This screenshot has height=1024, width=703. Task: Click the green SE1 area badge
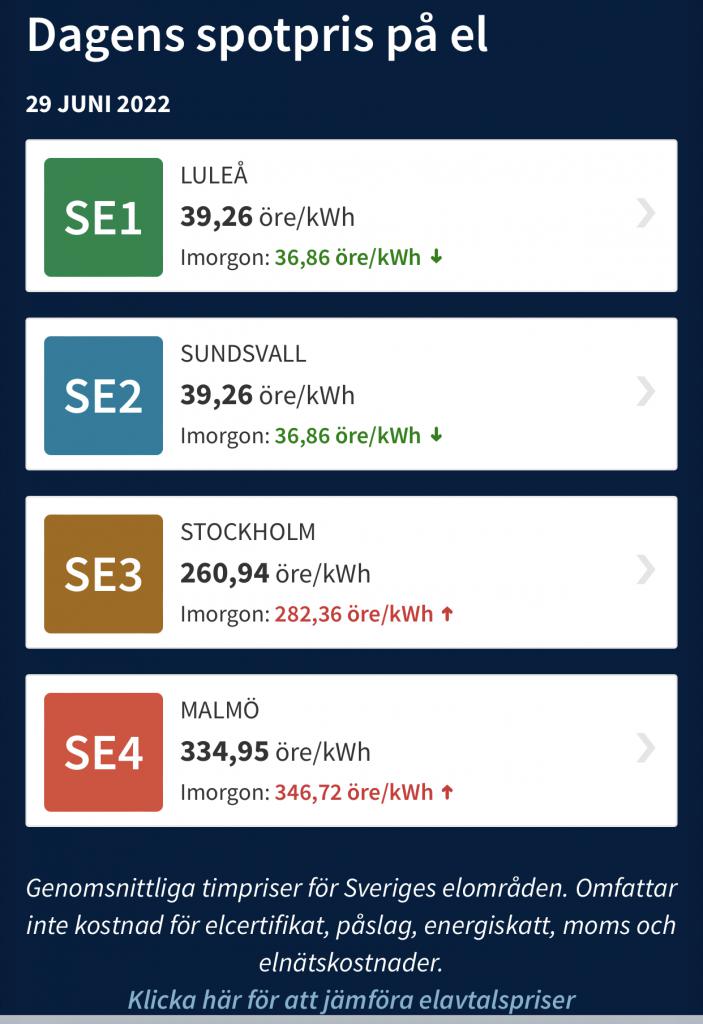pos(103,217)
